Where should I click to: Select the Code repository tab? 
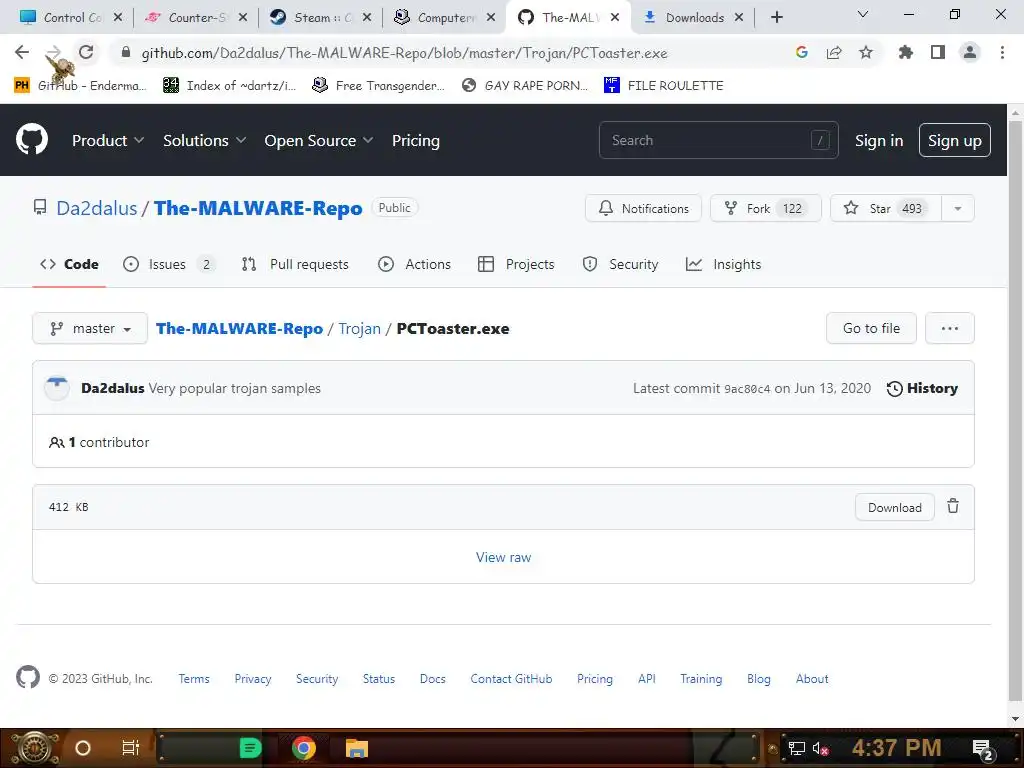click(x=69, y=264)
